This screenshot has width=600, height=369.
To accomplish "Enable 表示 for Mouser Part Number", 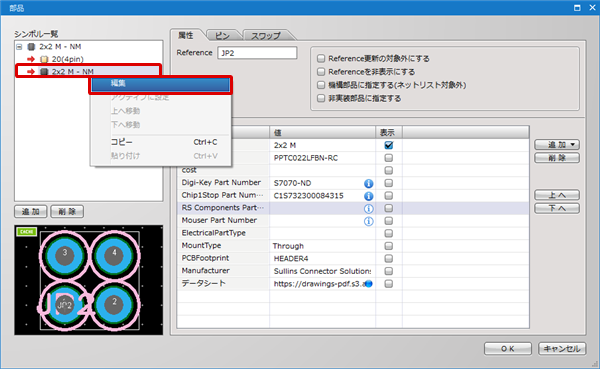I will click(x=388, y=221).
